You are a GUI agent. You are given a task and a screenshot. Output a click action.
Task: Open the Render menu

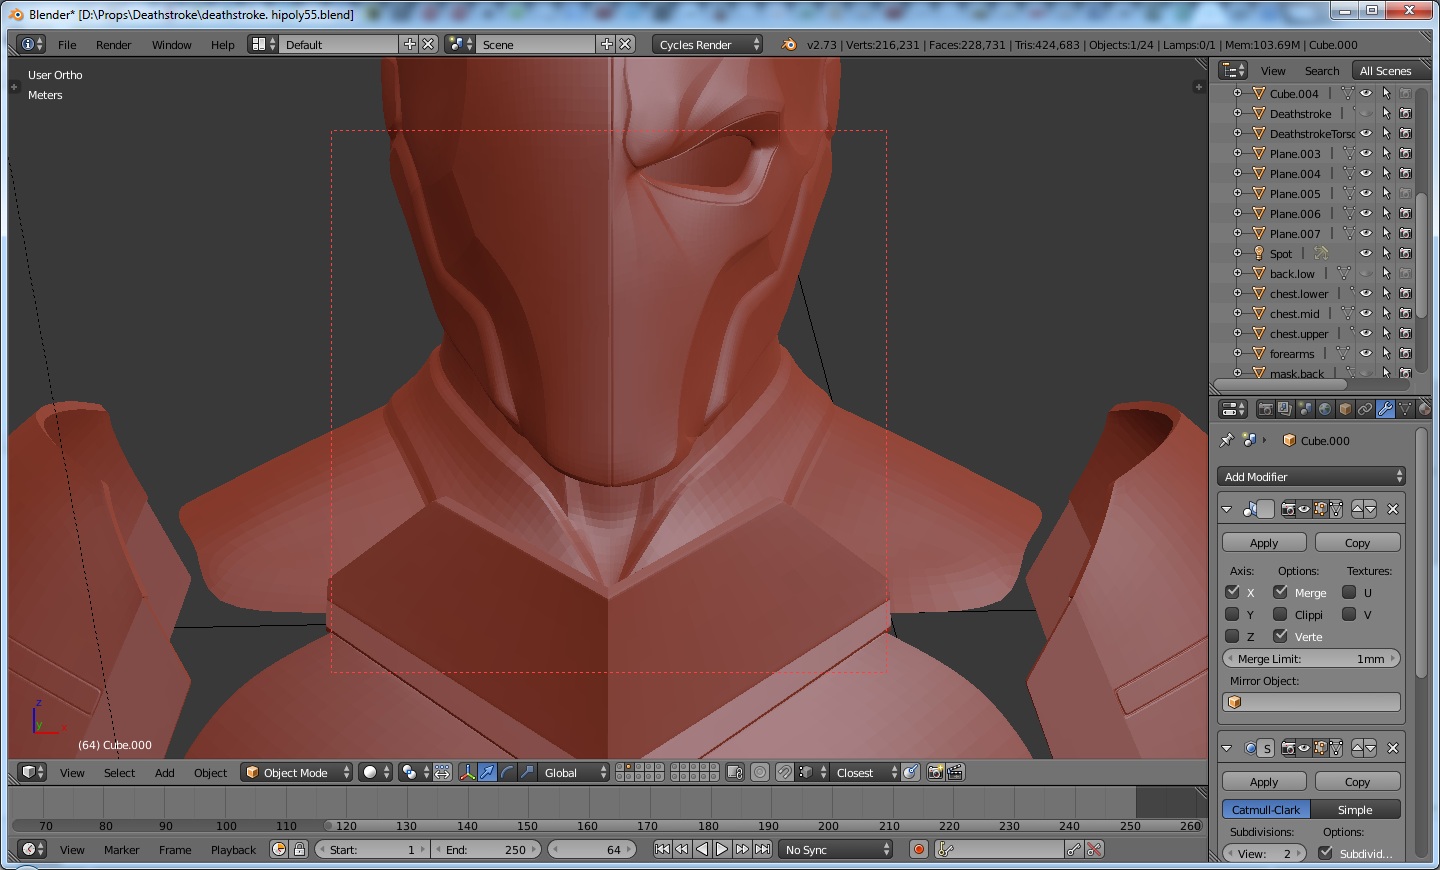point(114,45)
